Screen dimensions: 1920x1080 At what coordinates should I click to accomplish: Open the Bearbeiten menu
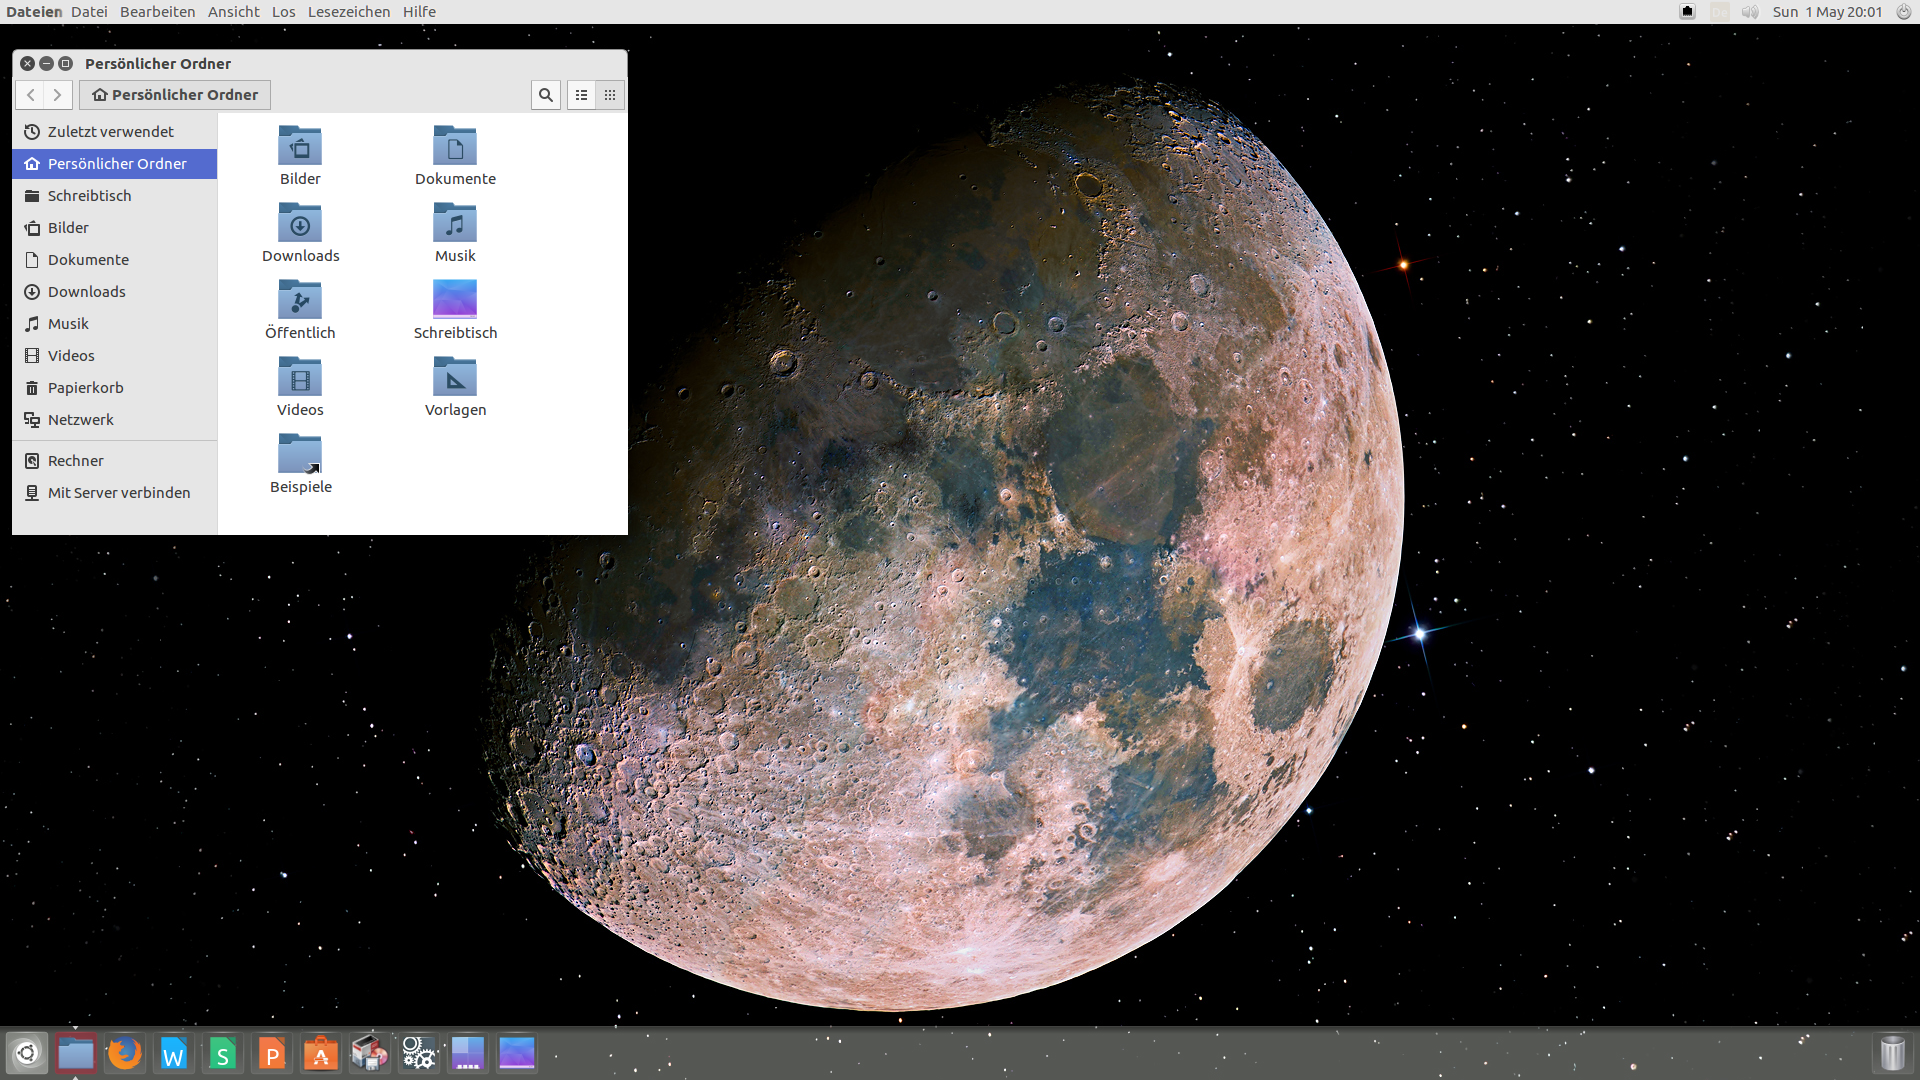click(157, 12)
